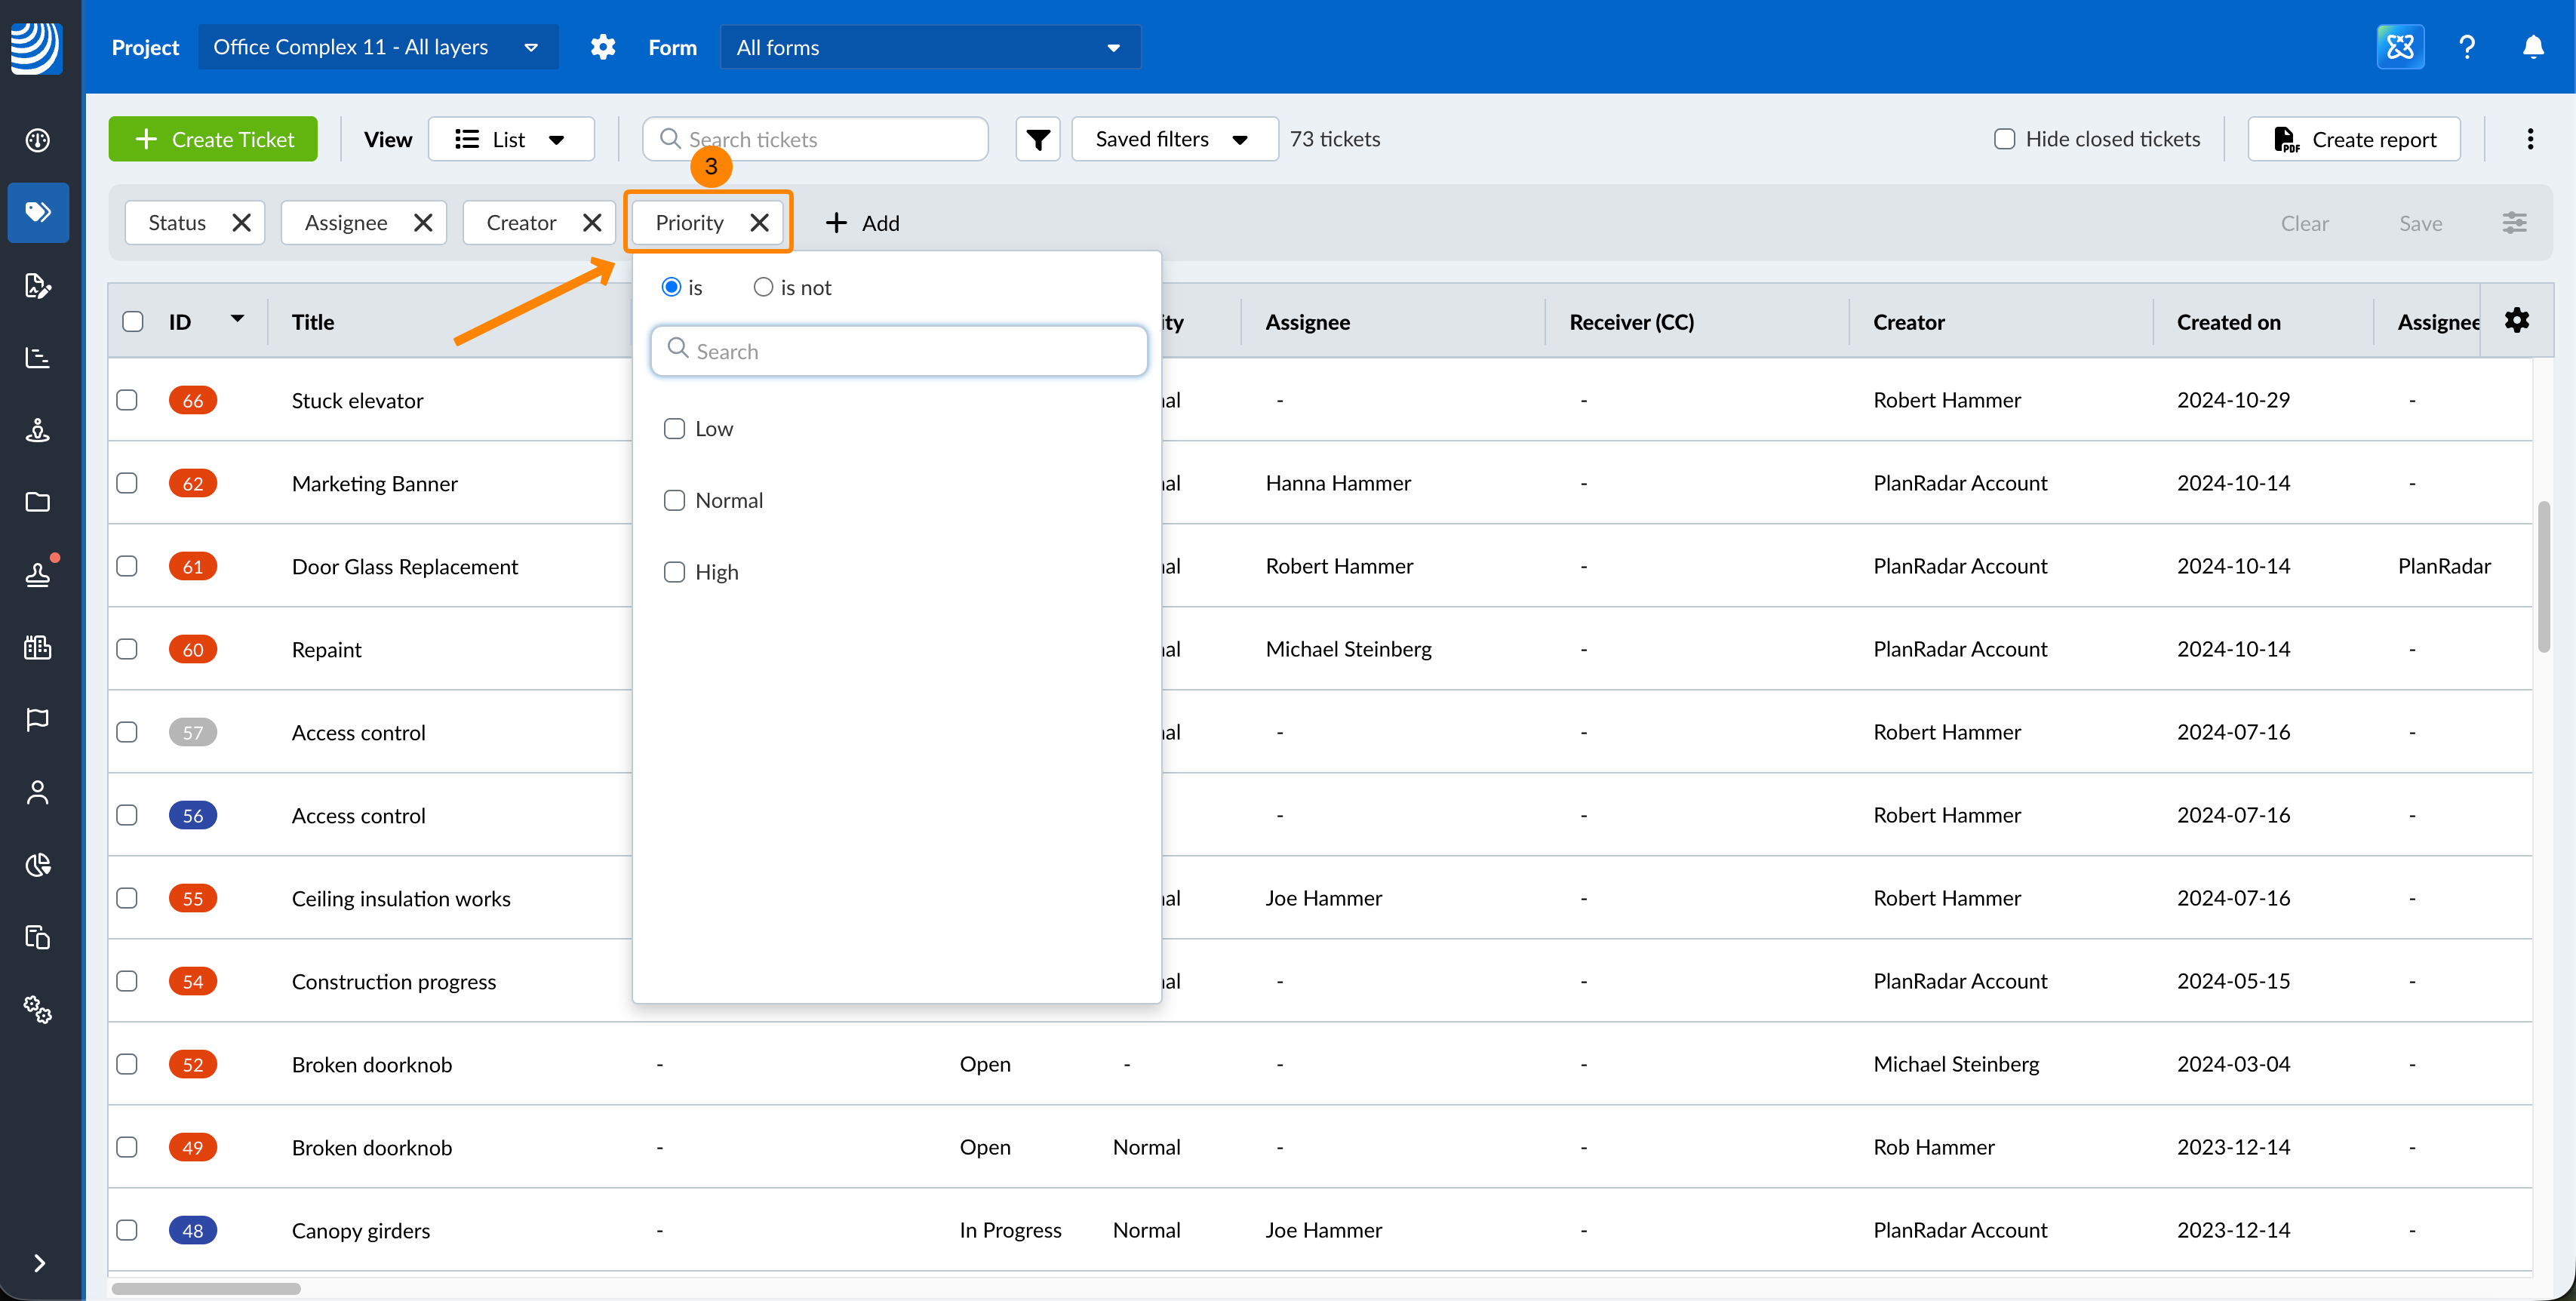Click Add to add a filter
This screenshot has height=1301, width=2576.
click(862, 223)
